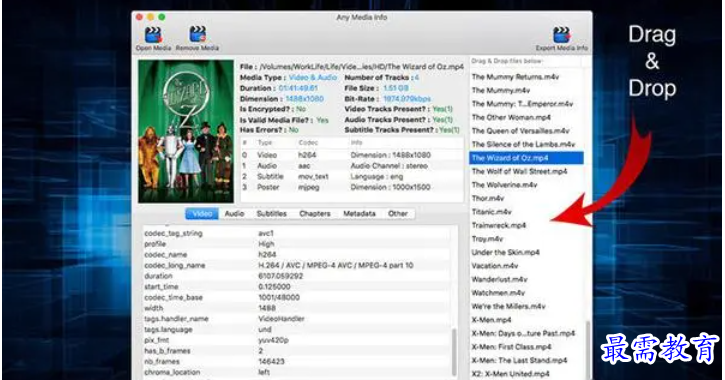Switch to the Video tab
Screen dimensions: 725x380
202,214
